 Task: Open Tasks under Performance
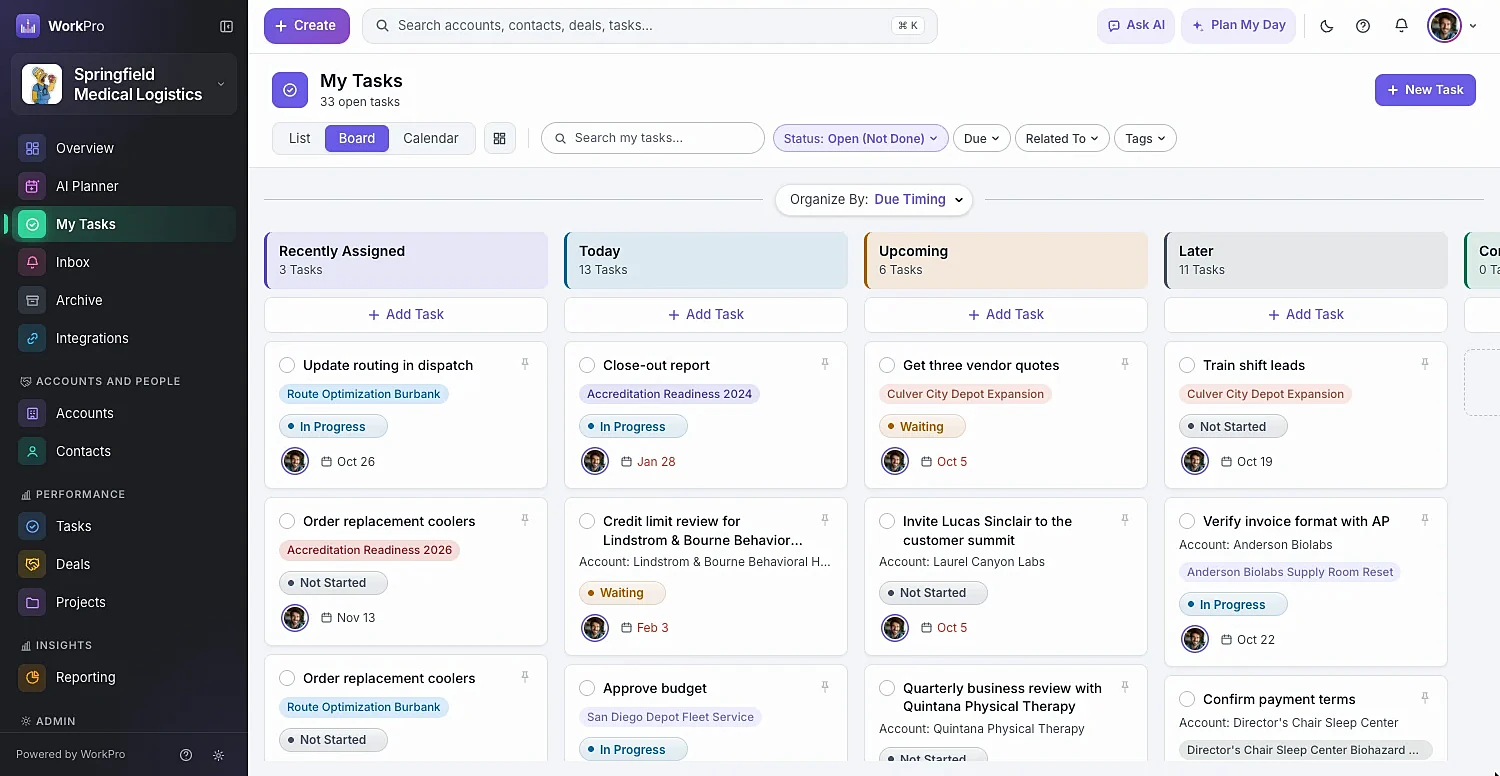click(124, 526)
